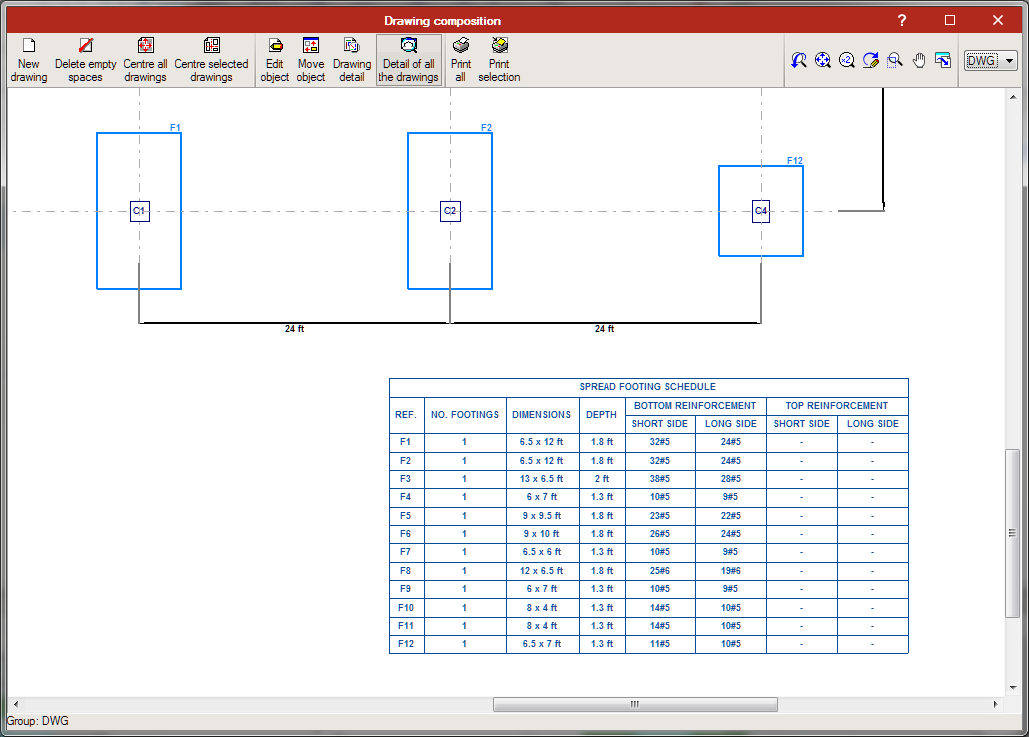The image size is (1029, 737).
Task: Toggle Detail of all the drawings
Action: [409, 60]
